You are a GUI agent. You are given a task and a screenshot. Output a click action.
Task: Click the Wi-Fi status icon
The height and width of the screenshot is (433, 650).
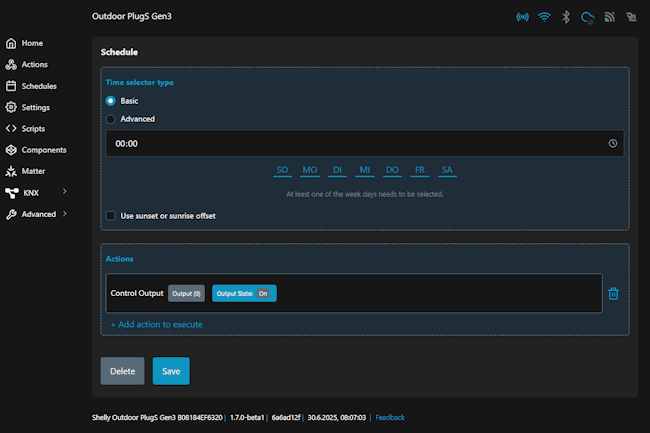544,17
